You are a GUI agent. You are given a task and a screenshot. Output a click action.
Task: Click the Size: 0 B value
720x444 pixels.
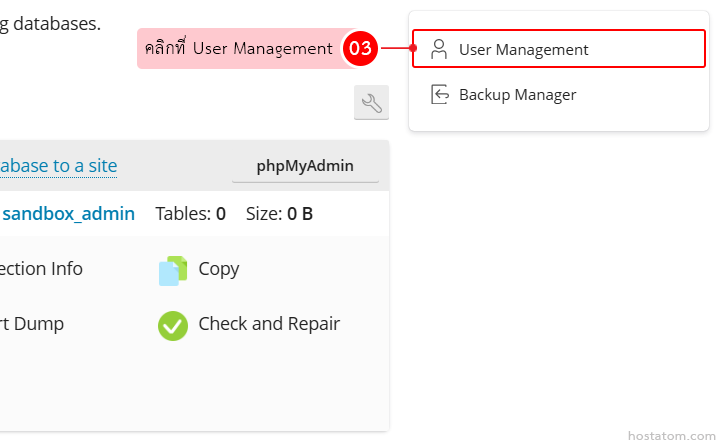pos(279,213)
